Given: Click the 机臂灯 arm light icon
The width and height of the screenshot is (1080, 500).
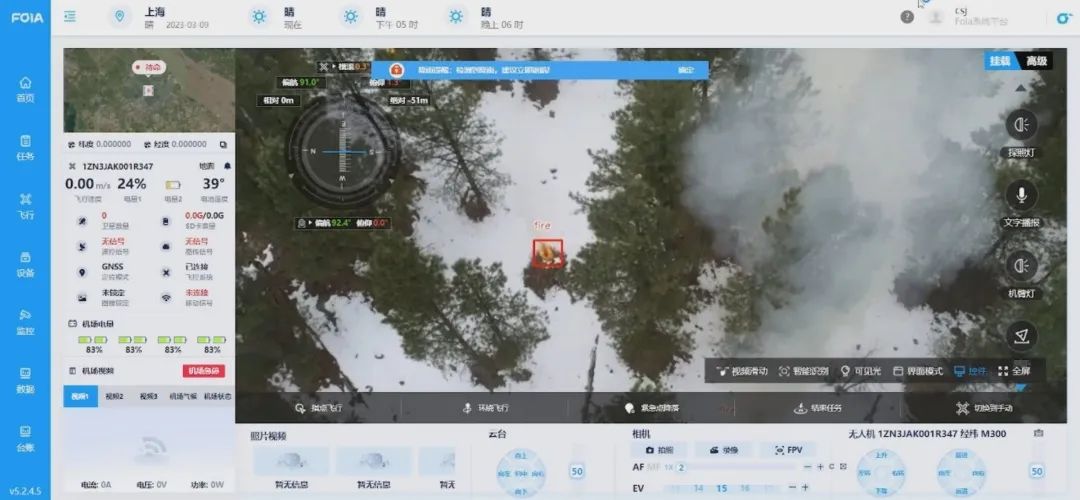Looking at the screenshot, I should tap(1021, 266).
